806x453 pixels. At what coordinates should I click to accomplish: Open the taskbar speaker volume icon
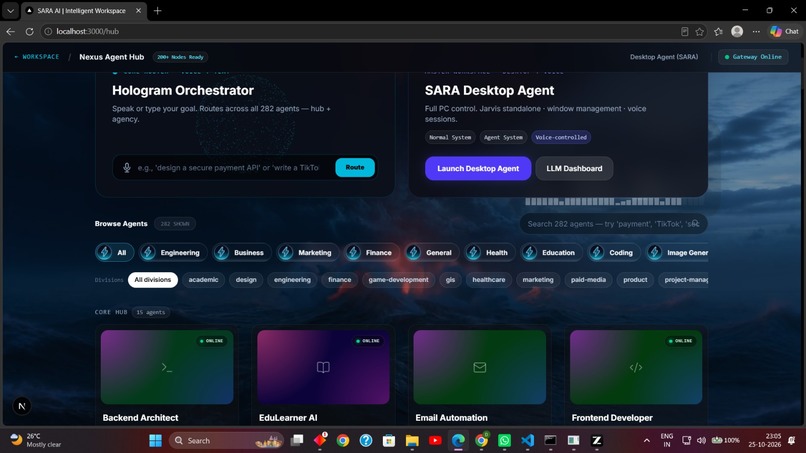point(701,441)
